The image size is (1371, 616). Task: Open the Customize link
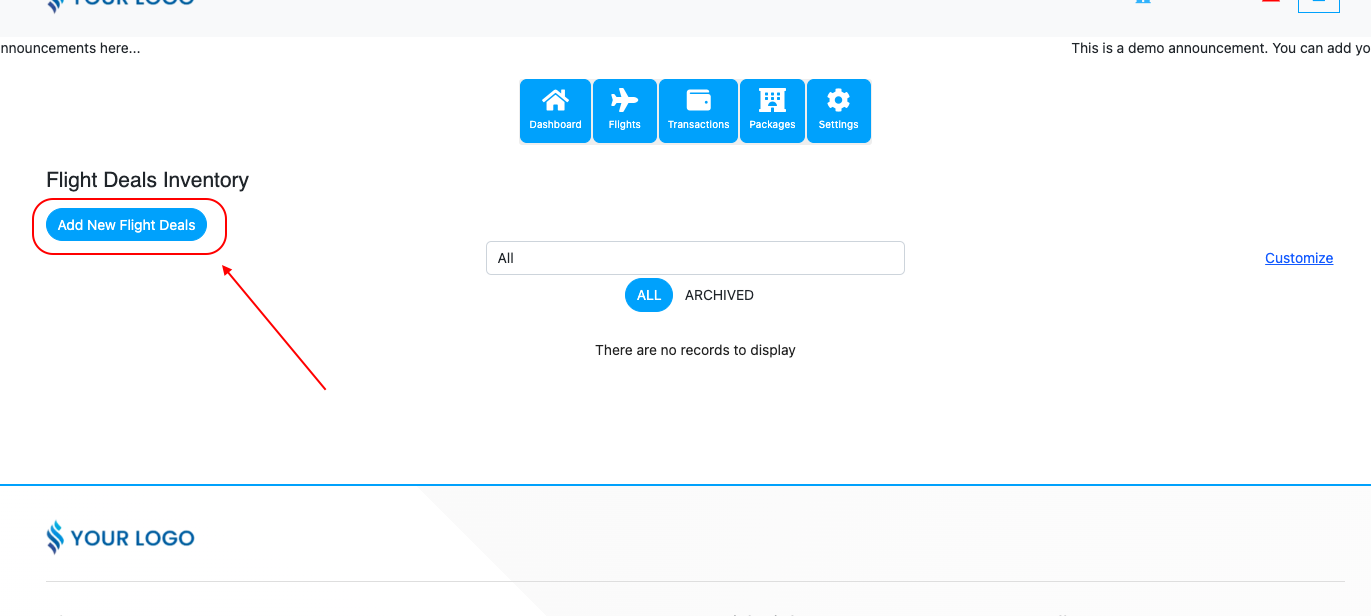[x=1299, y=258]
